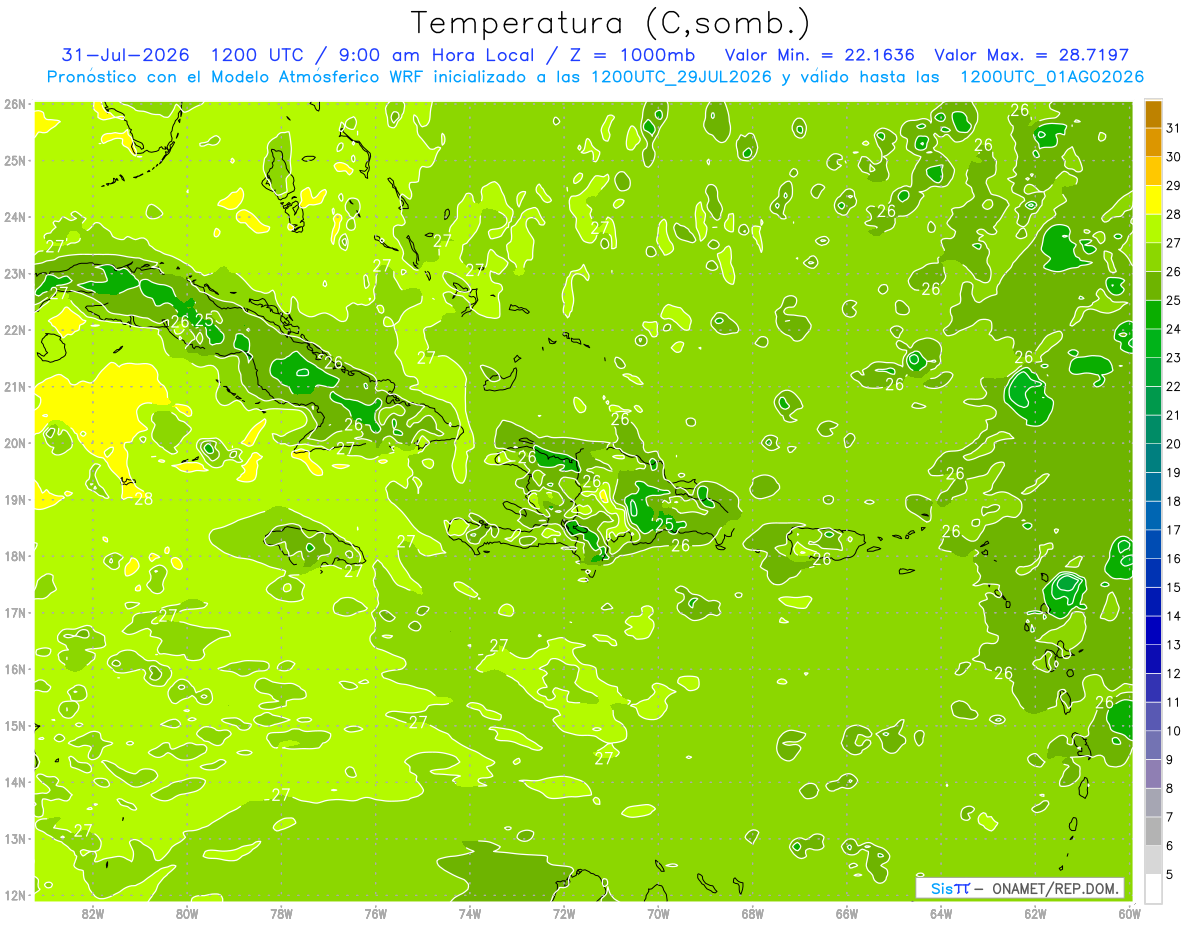Viewport: 1200px width, 927px height.
Task: Click the gray legend band between 6 and 7
Action: [1153, 831]
